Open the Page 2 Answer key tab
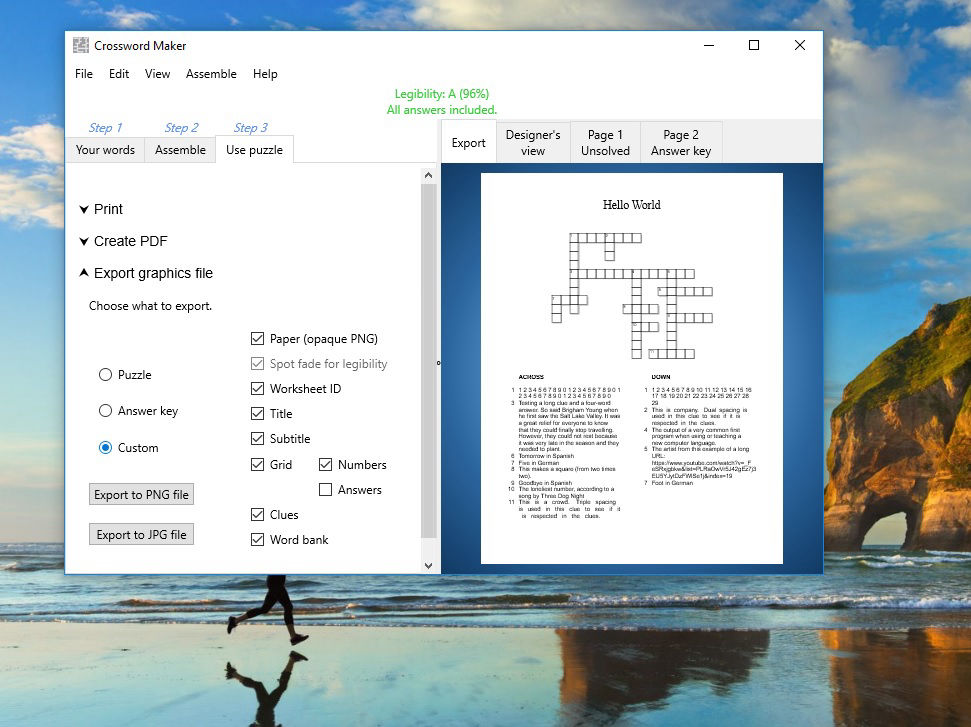The width and height of the screenshot is (971, 727). (x=681, y=141)
